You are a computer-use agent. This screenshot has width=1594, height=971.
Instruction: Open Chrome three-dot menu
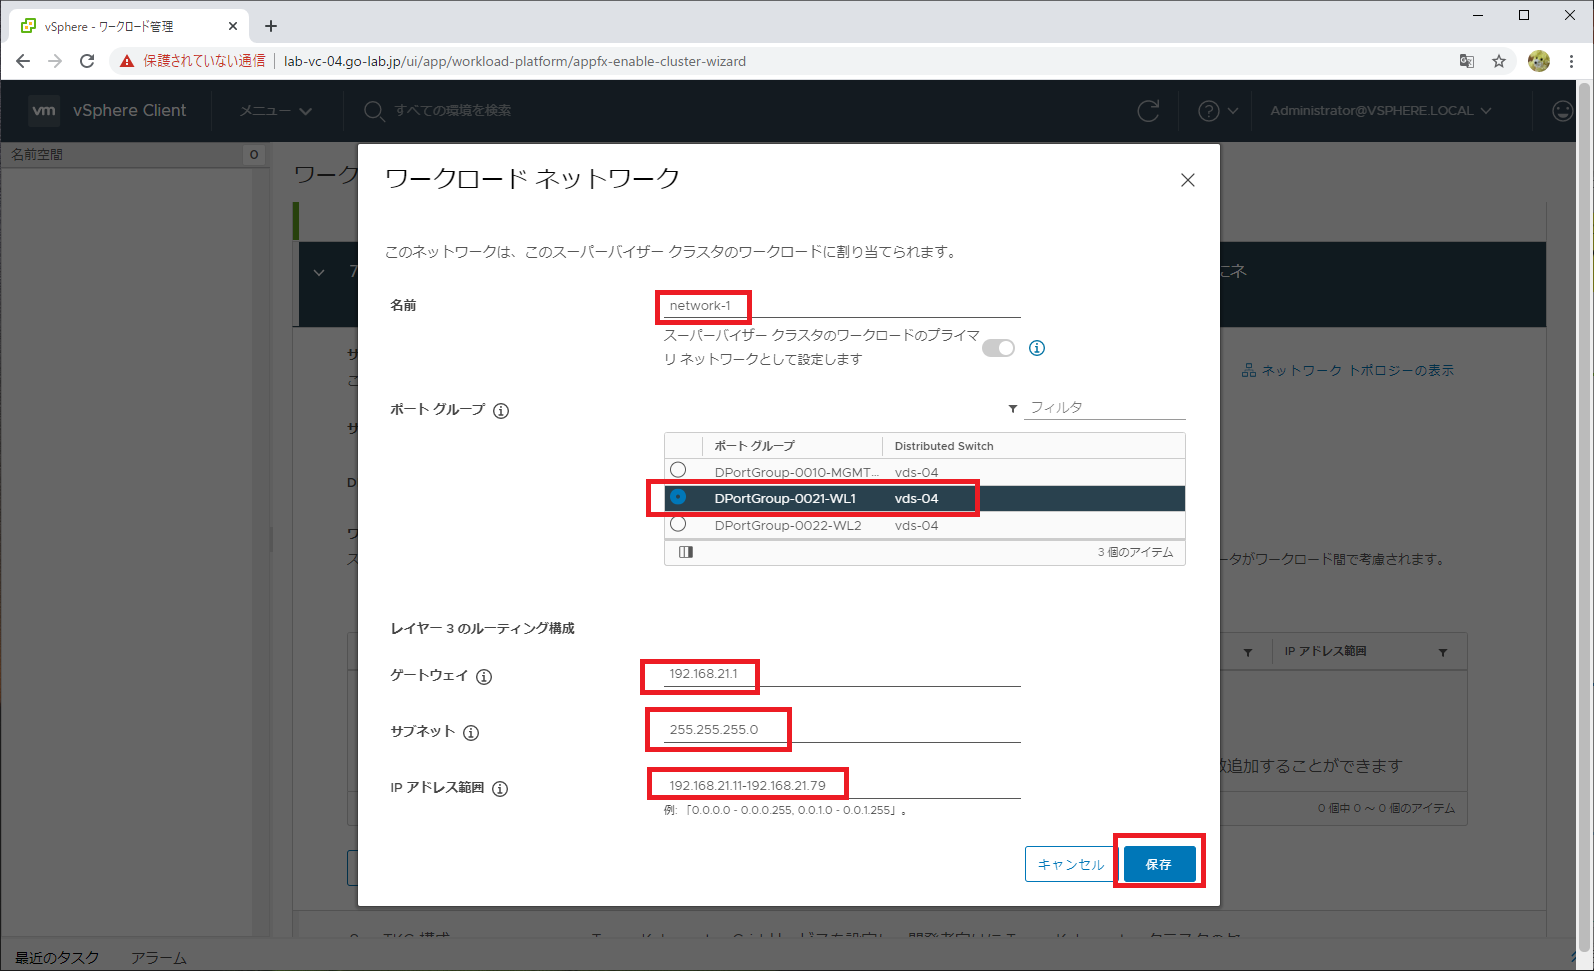1571,61
